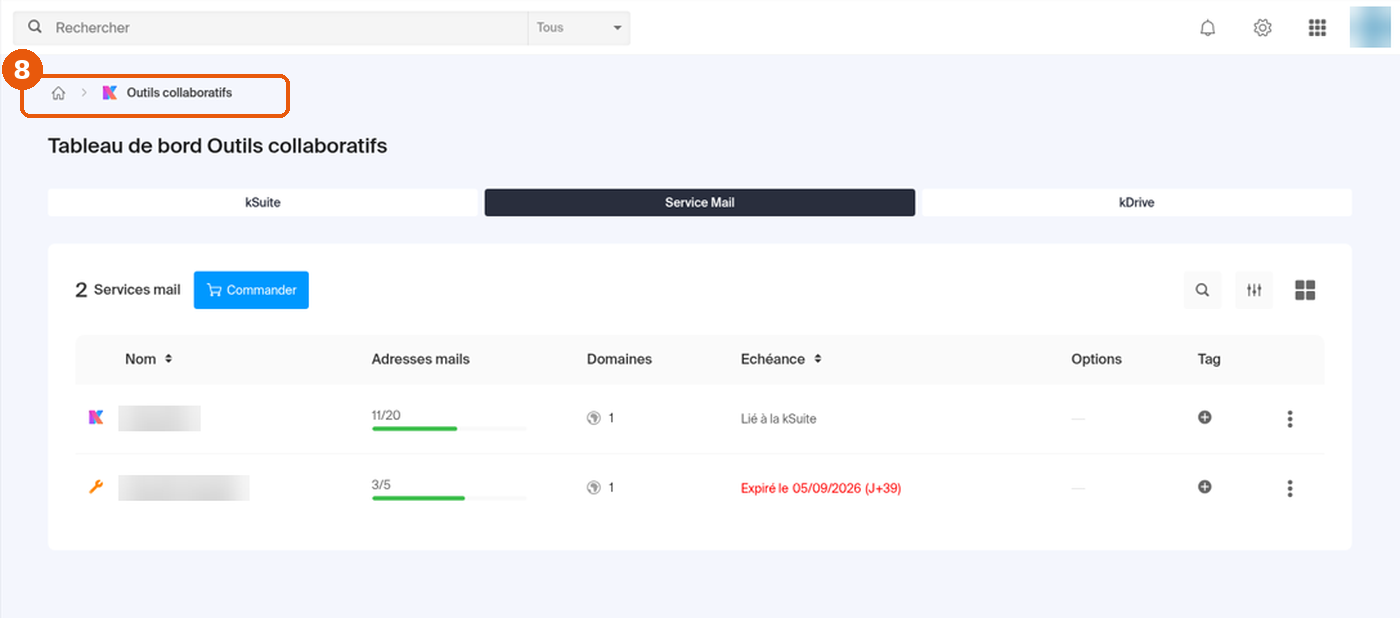Add a tag to the kSuite-linked service

point(1205,417)
